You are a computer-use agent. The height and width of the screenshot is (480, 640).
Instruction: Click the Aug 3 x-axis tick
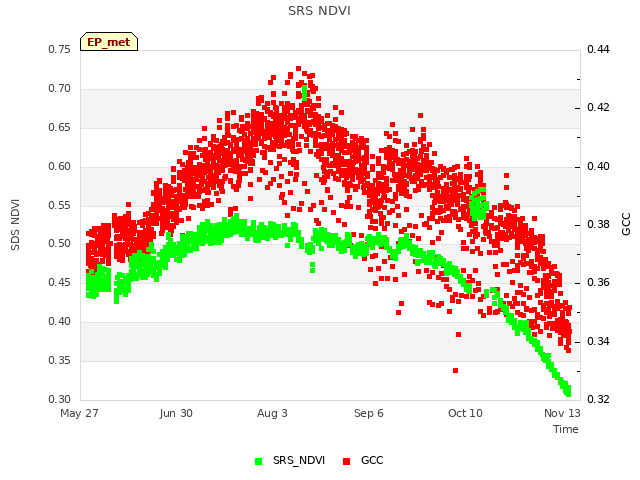(x=272, y=413)
